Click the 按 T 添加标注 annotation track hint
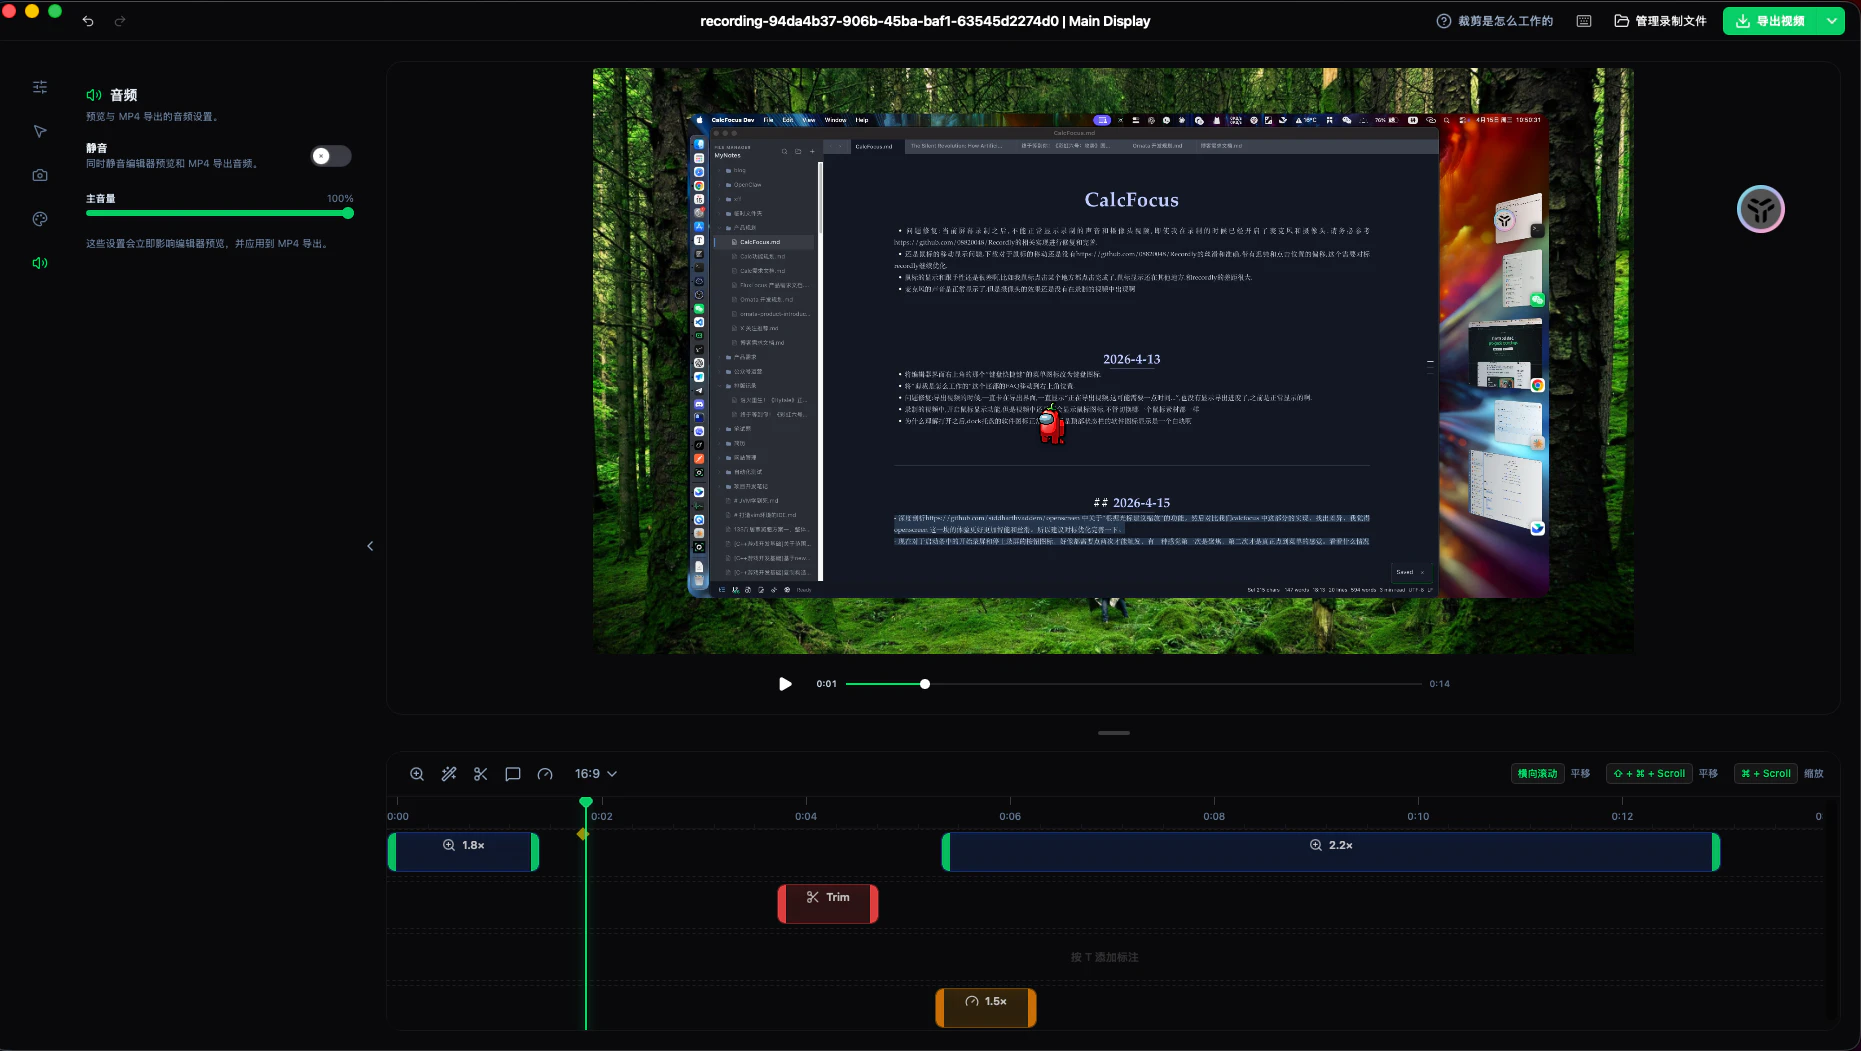The image size is (1861, 1051). (1105, 957)
